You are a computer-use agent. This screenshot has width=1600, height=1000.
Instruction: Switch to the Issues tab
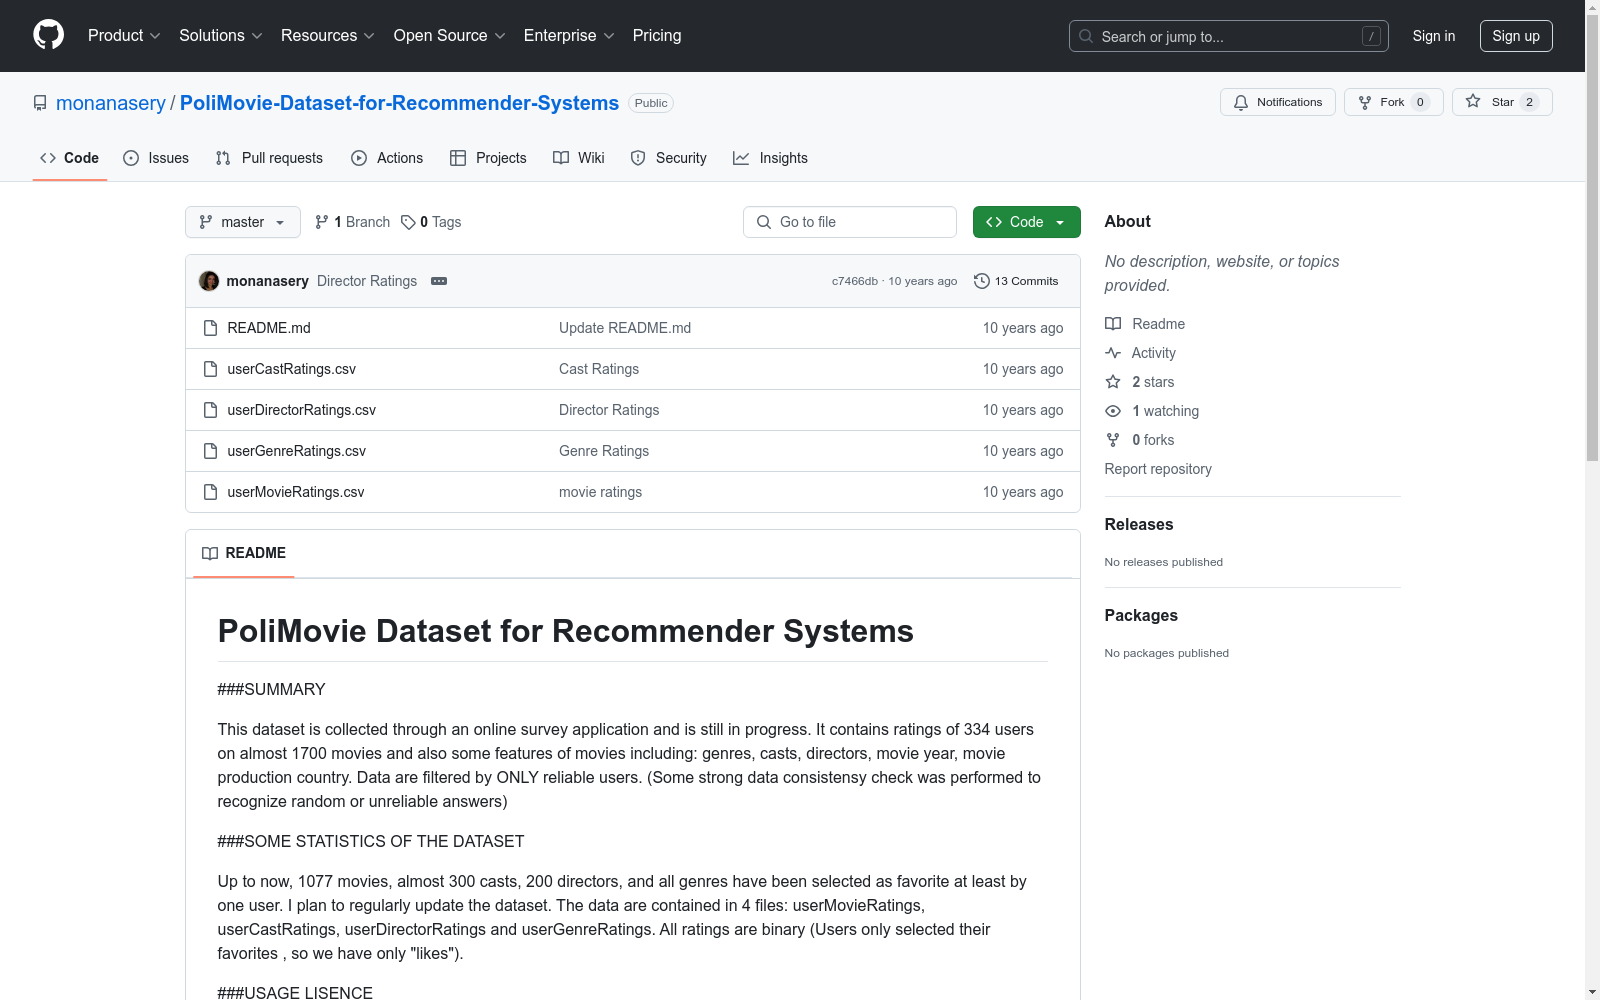156,158
